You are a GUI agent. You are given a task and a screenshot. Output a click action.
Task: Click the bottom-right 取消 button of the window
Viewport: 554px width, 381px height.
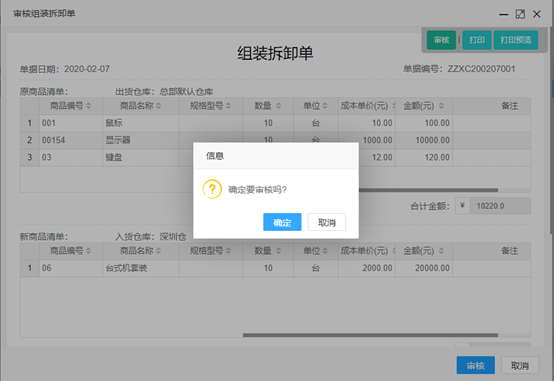pos(520,365)
